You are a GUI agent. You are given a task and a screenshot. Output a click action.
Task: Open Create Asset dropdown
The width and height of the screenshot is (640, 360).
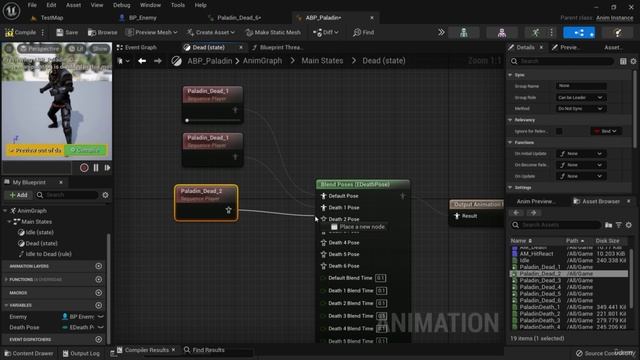tap(211, 32)
